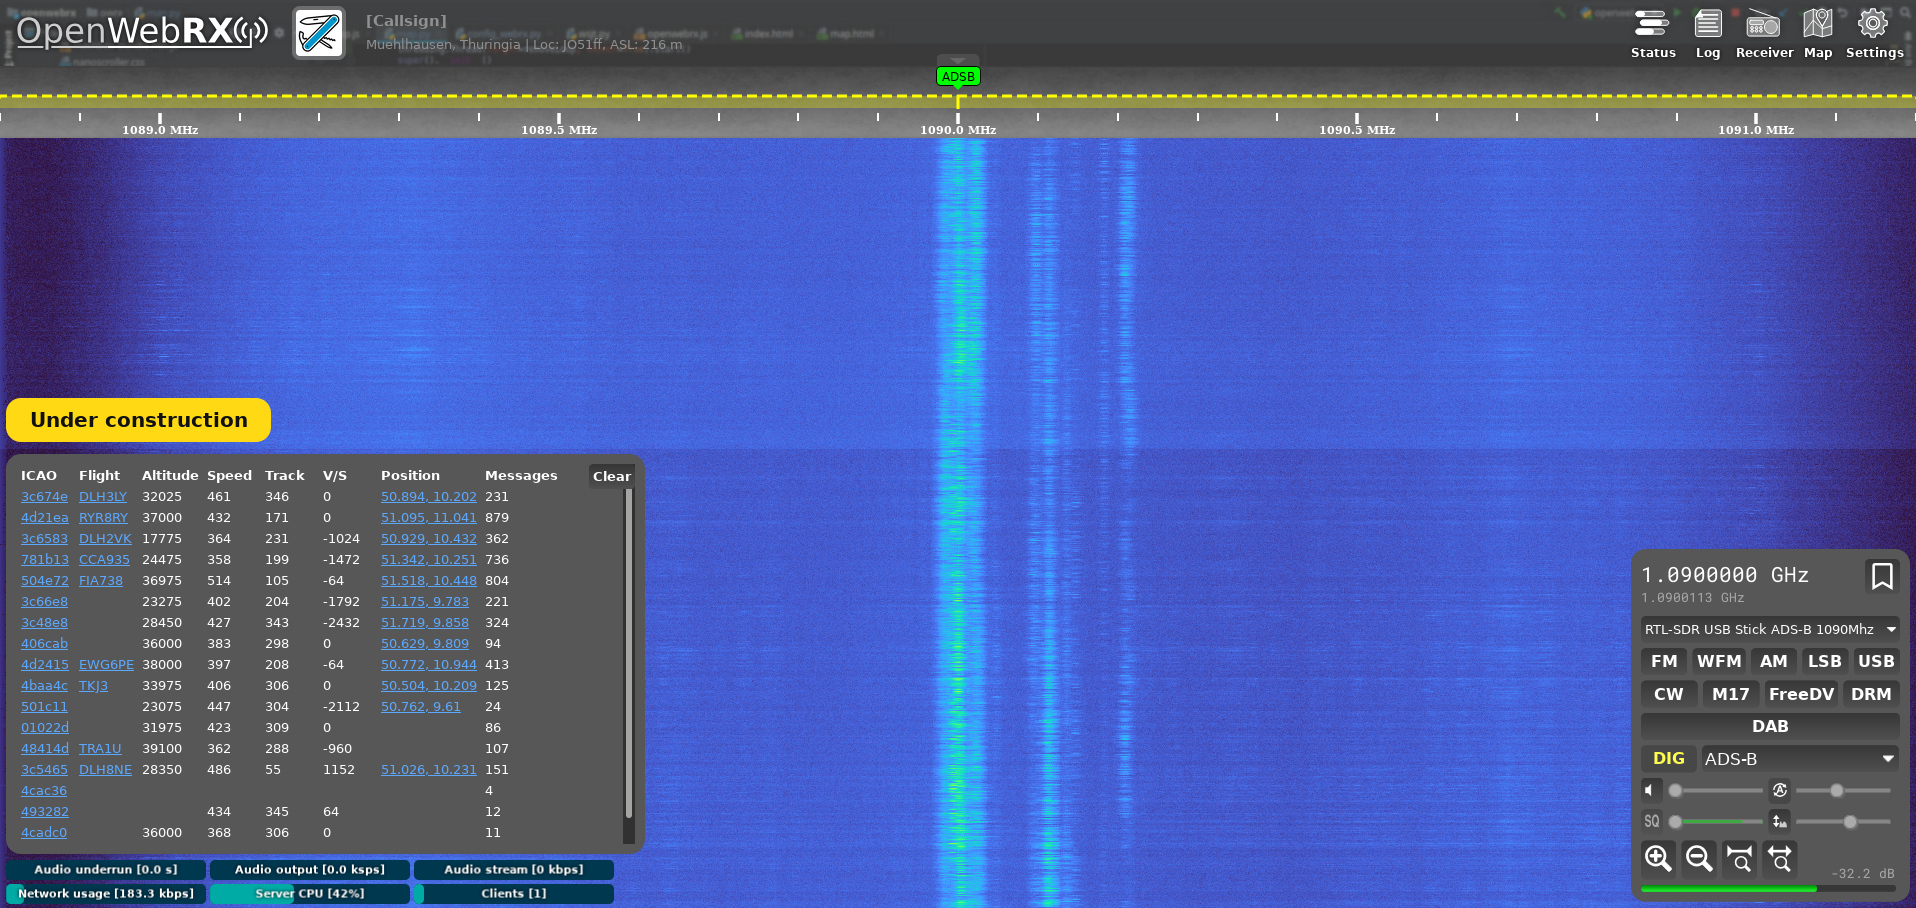Click the receiver avatar image
This screenshot has height=908, width=1916.
pos(319,33)
